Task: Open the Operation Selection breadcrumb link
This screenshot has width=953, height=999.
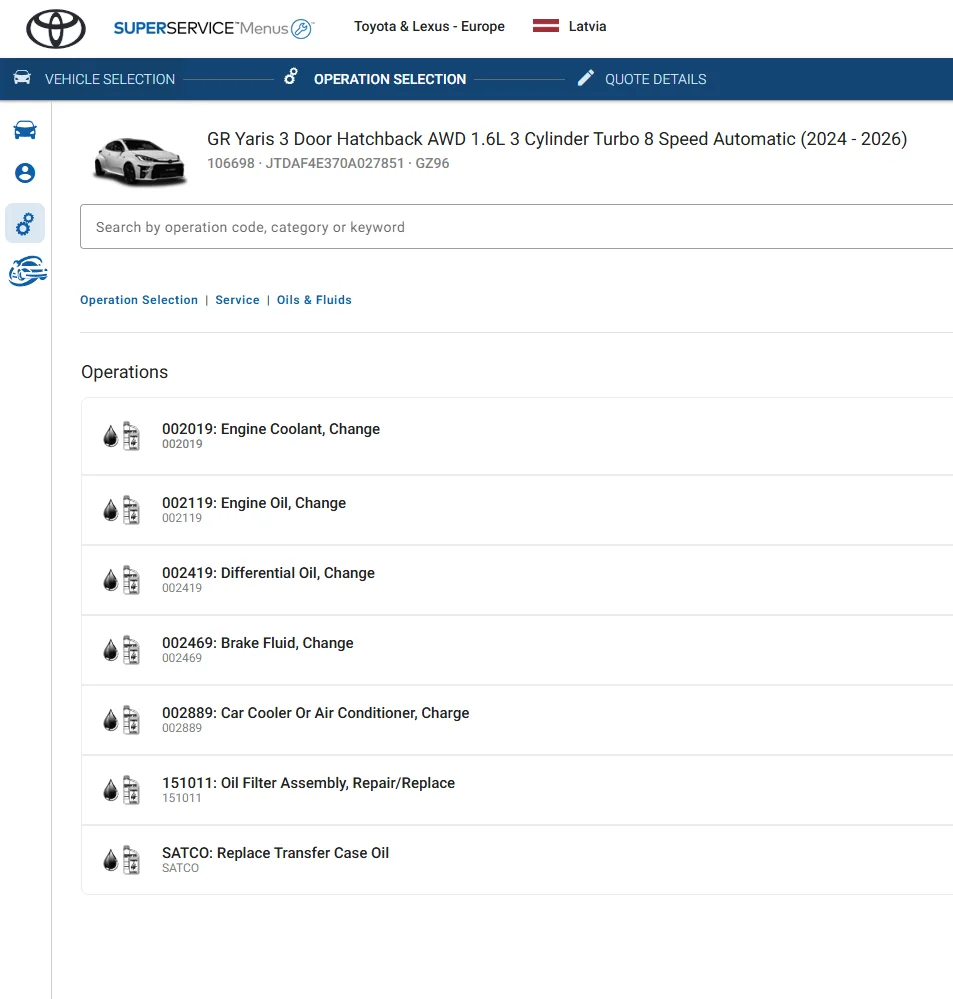Action: (139, 300)
